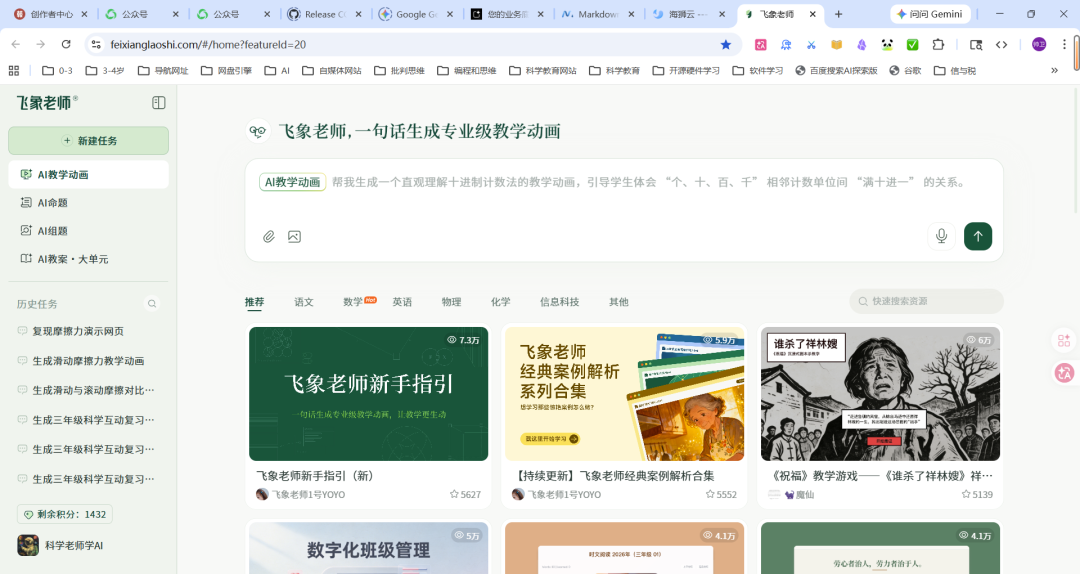Click the paperclip attachment icon
The image size is (1080, 574).
coord(269,236)
